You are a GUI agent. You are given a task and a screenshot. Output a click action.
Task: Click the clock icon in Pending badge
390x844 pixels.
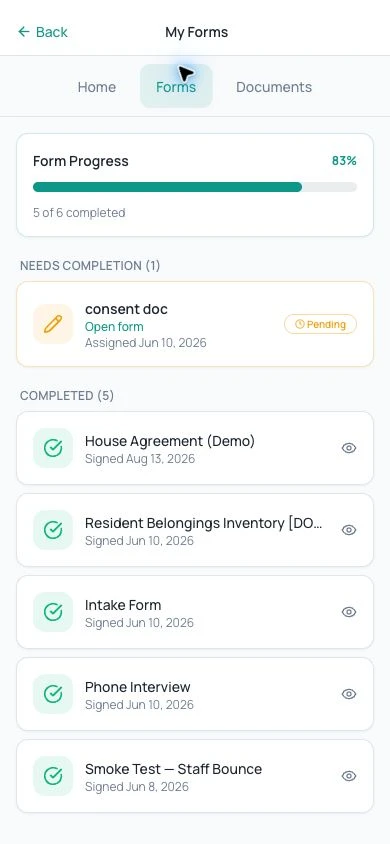(x=300, y=324)
